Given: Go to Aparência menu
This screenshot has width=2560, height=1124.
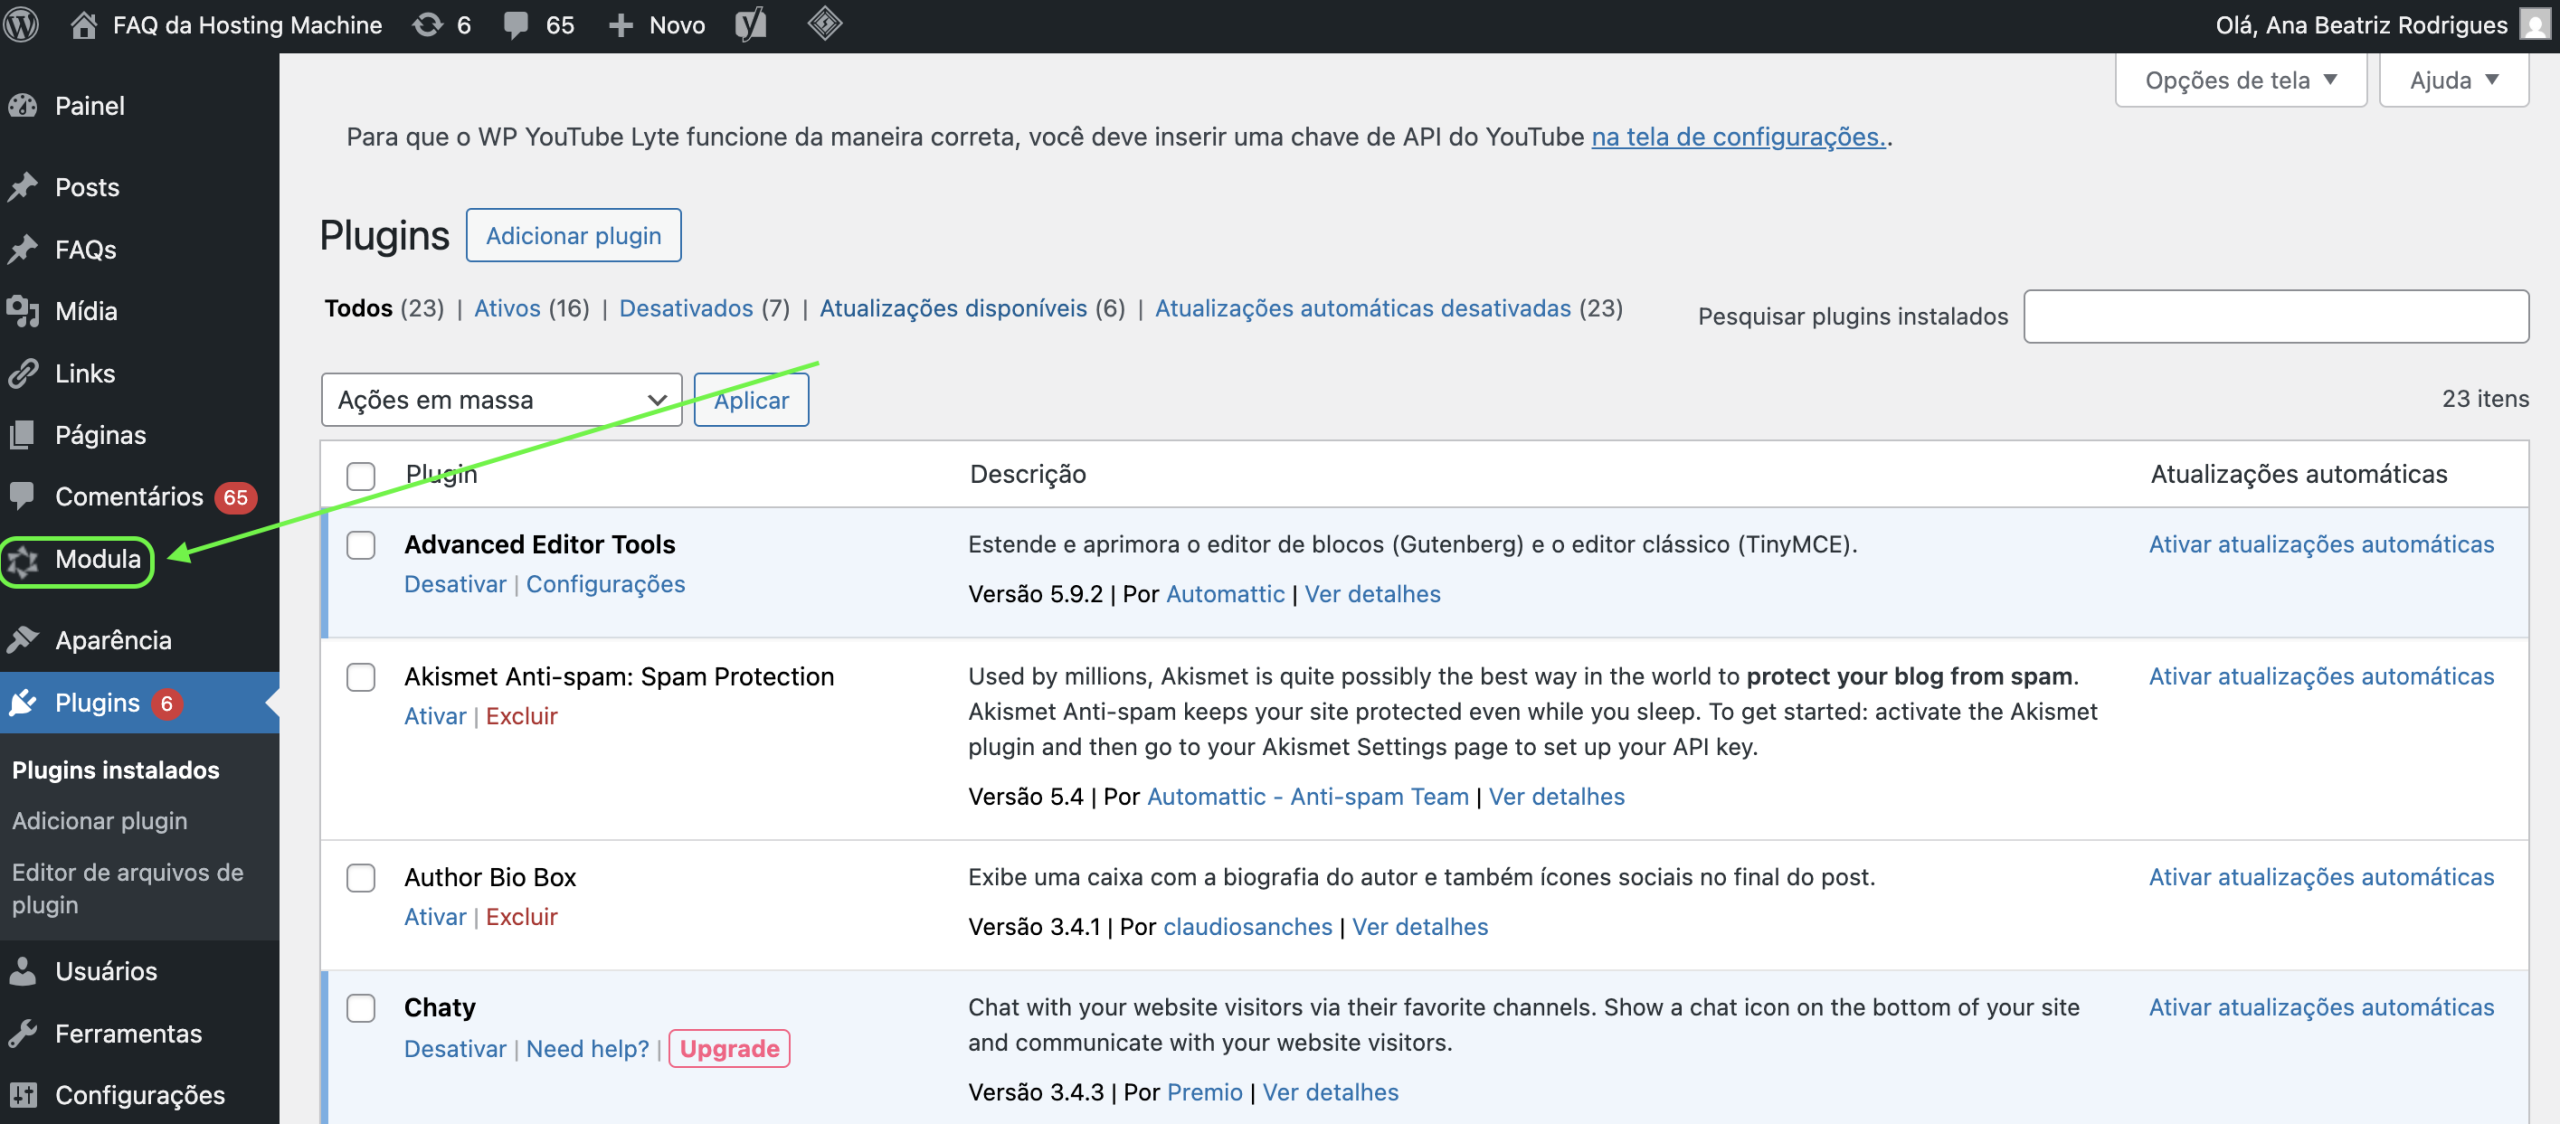Looking at the screenshot, I should coord(113,640).
